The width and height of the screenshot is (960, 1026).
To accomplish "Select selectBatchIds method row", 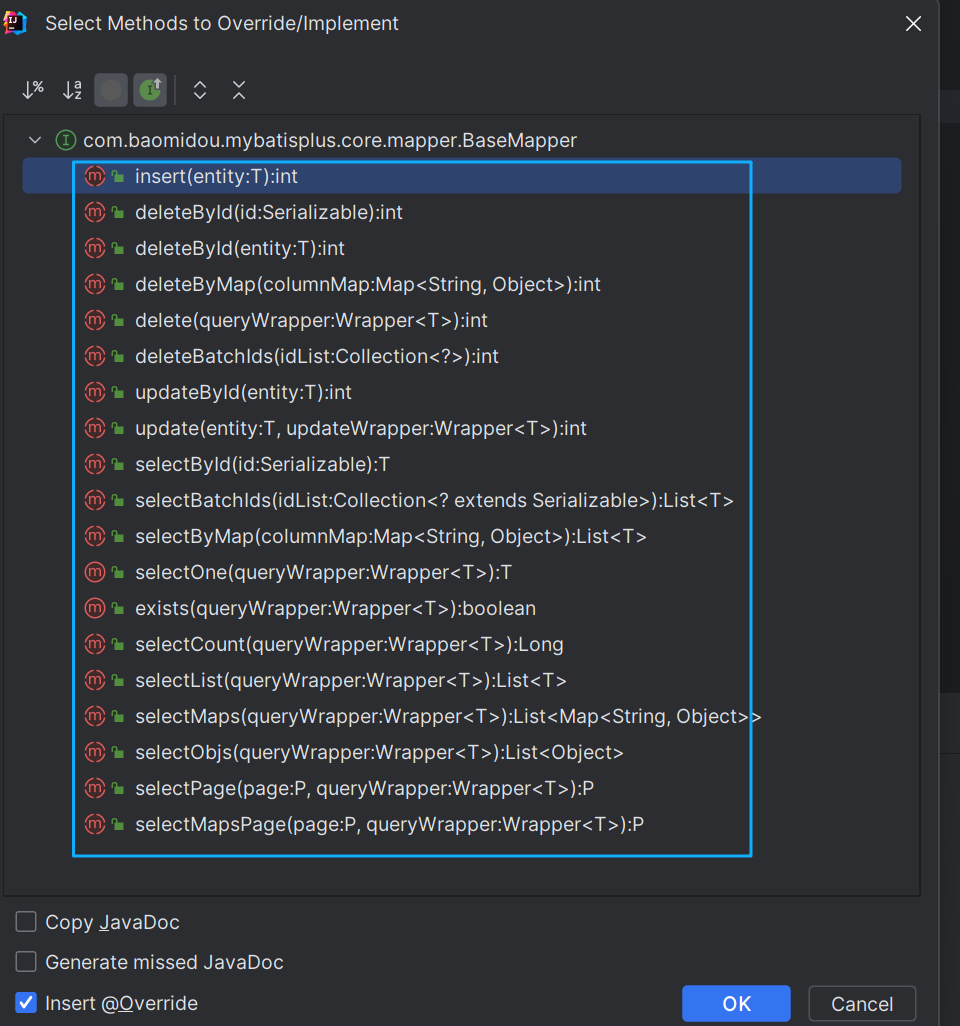I will click(x=461, y=500).
